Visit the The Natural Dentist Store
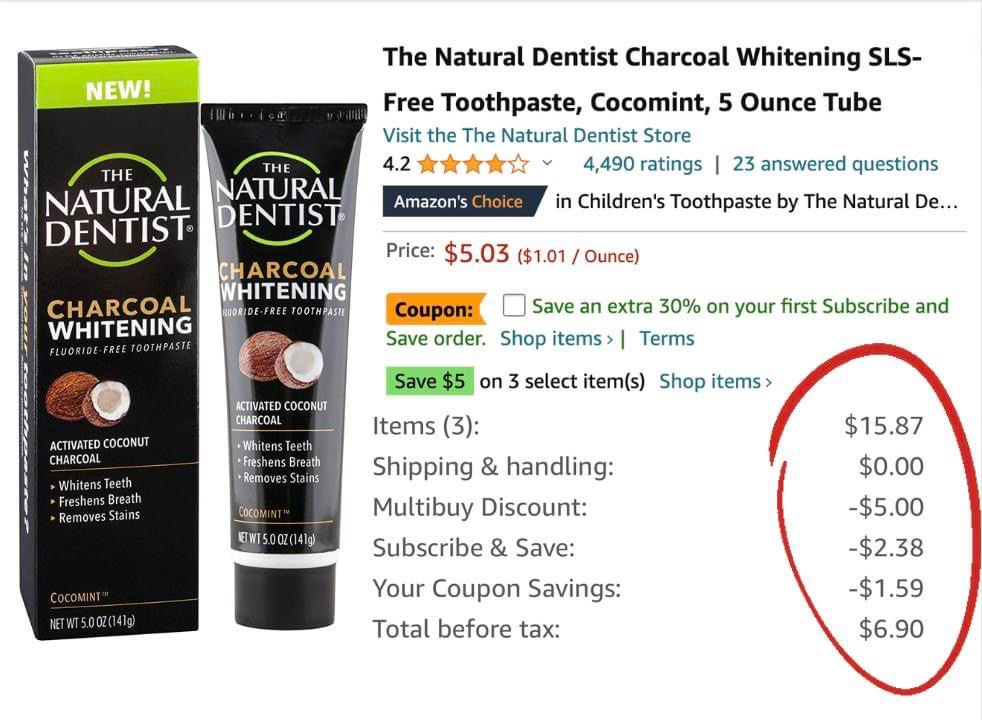 click(x=537, y=135)
